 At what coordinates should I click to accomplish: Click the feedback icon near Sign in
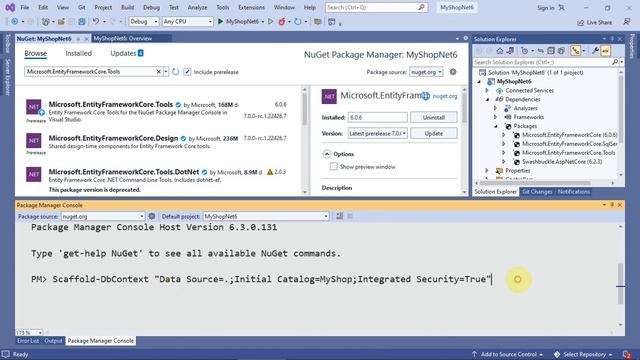(x=562, y=7)
